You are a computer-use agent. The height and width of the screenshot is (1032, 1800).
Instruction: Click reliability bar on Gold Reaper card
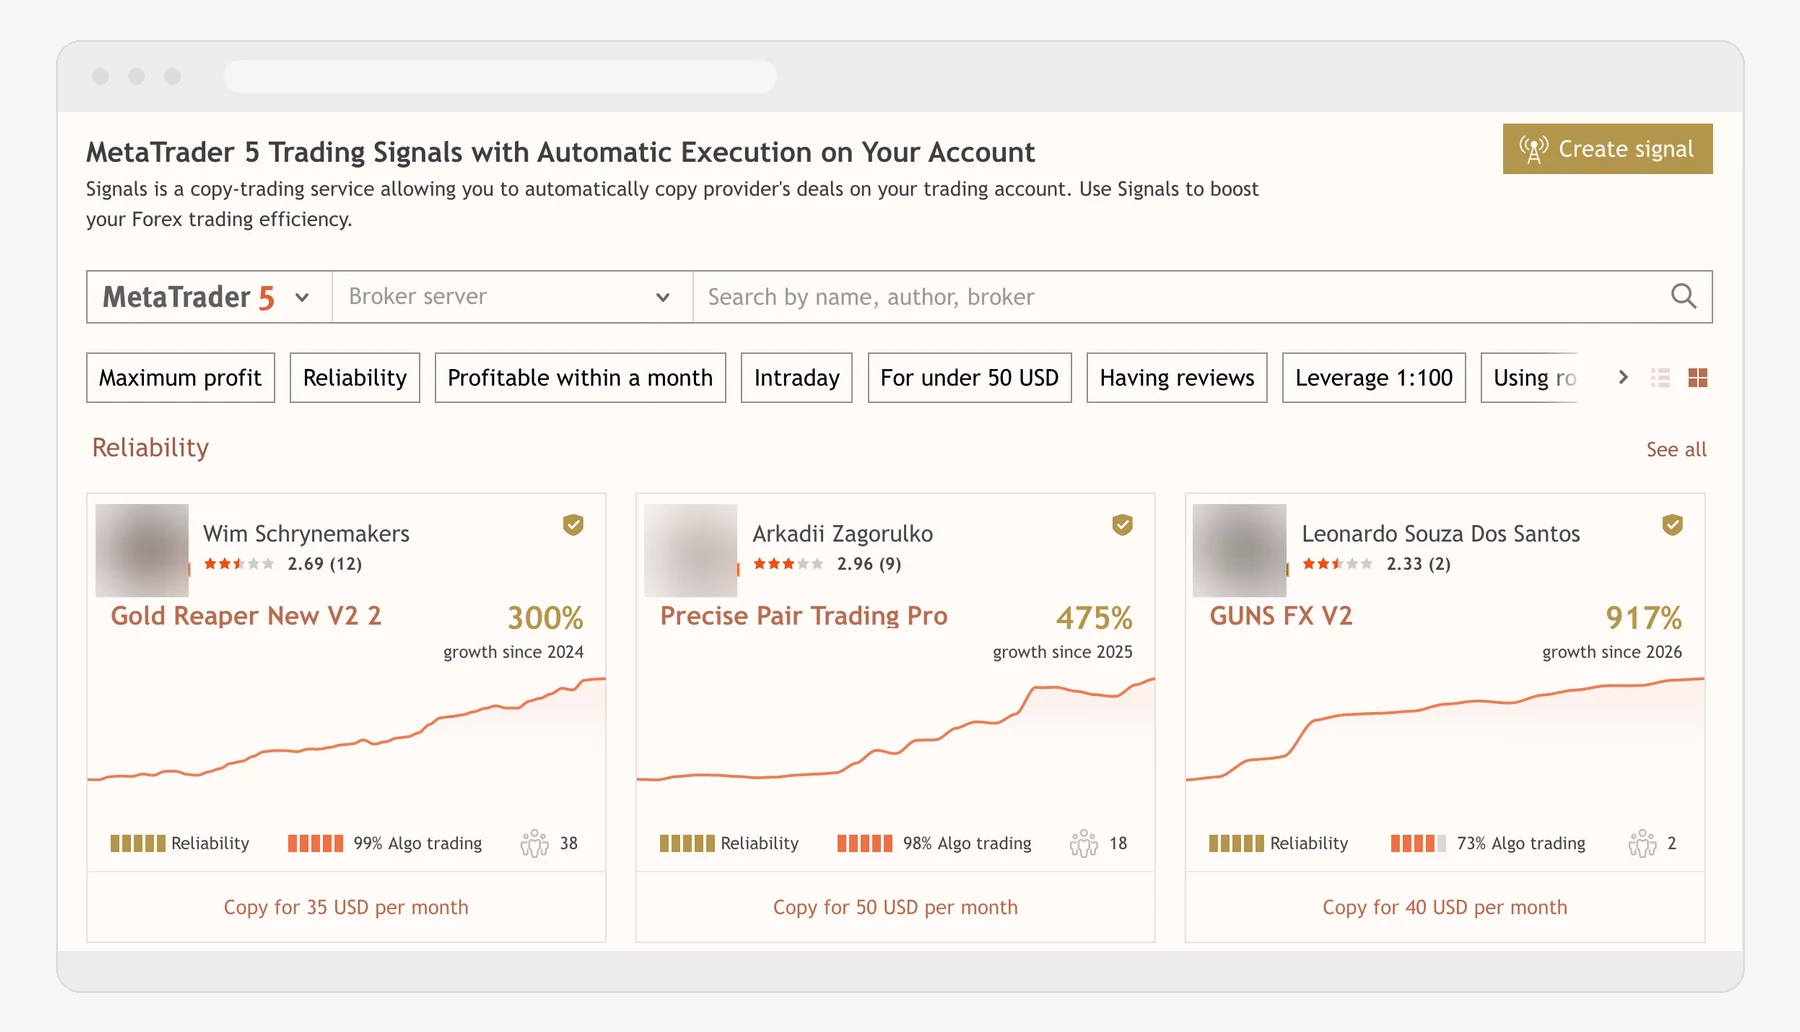[x=138, y=843]
